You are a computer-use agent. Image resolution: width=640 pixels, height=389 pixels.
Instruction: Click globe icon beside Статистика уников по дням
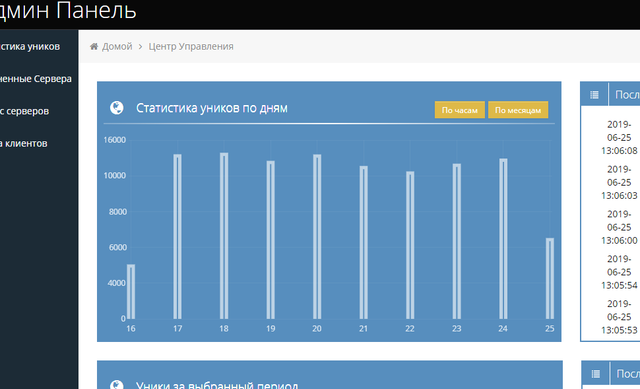tap(117, 108)
